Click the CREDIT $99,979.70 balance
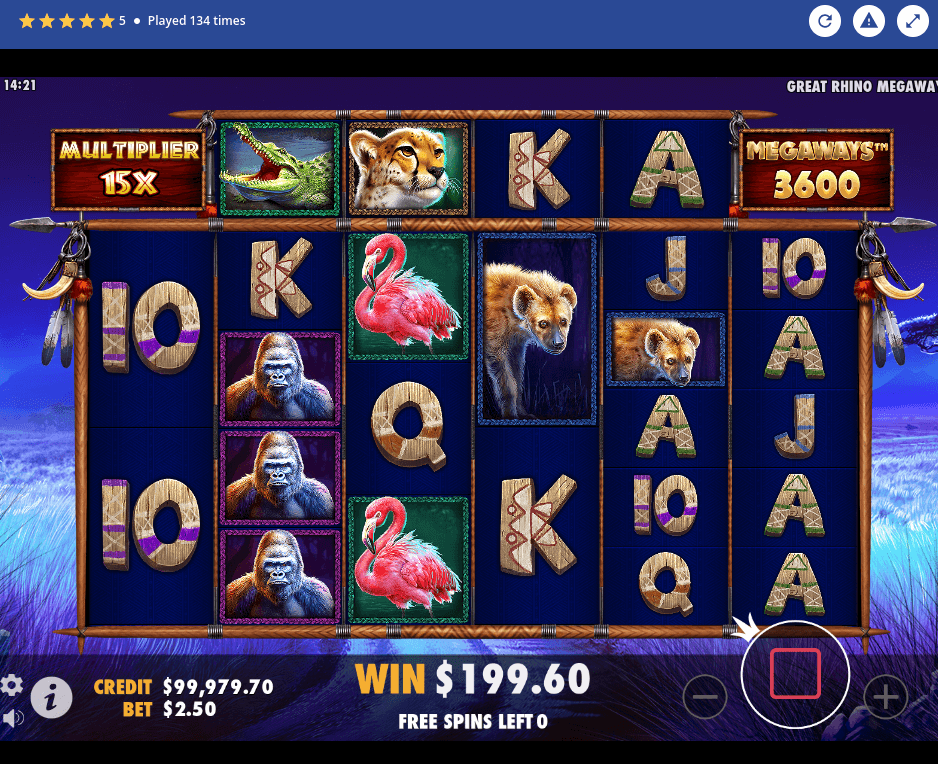This screenshot has height=764, width=938. pos(184,686)
